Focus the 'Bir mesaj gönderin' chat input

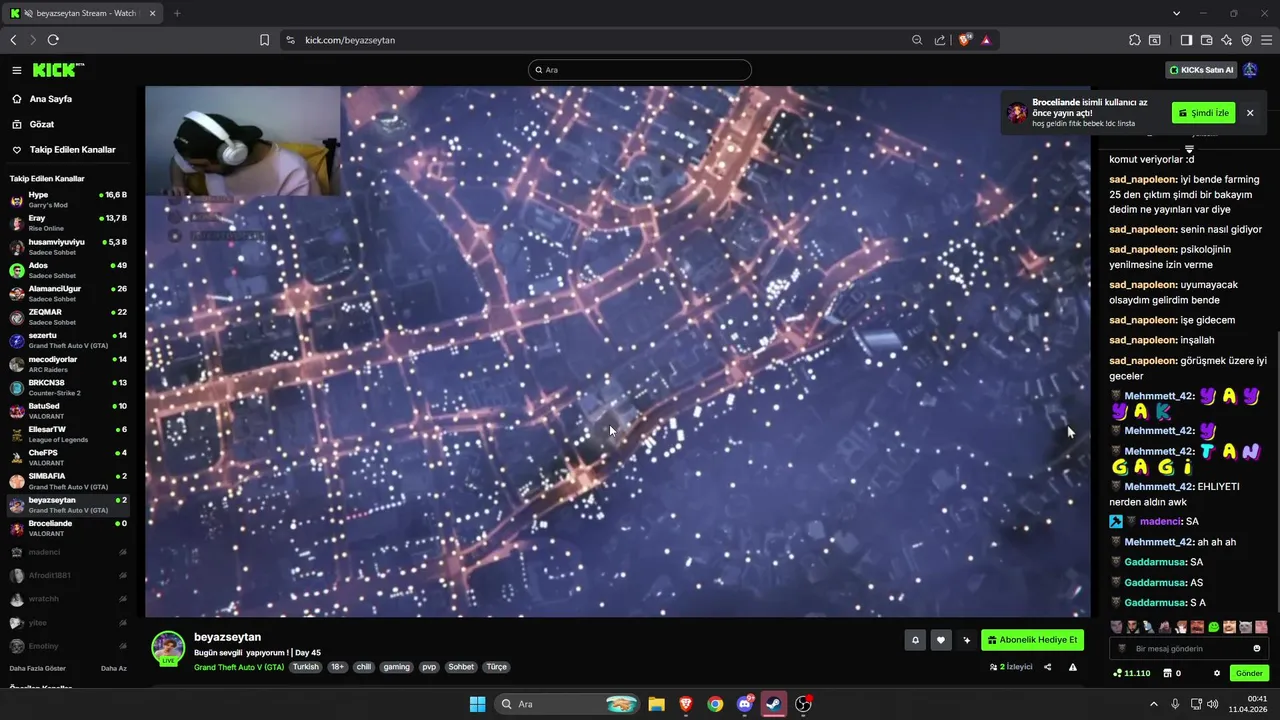coord(1187,648)
